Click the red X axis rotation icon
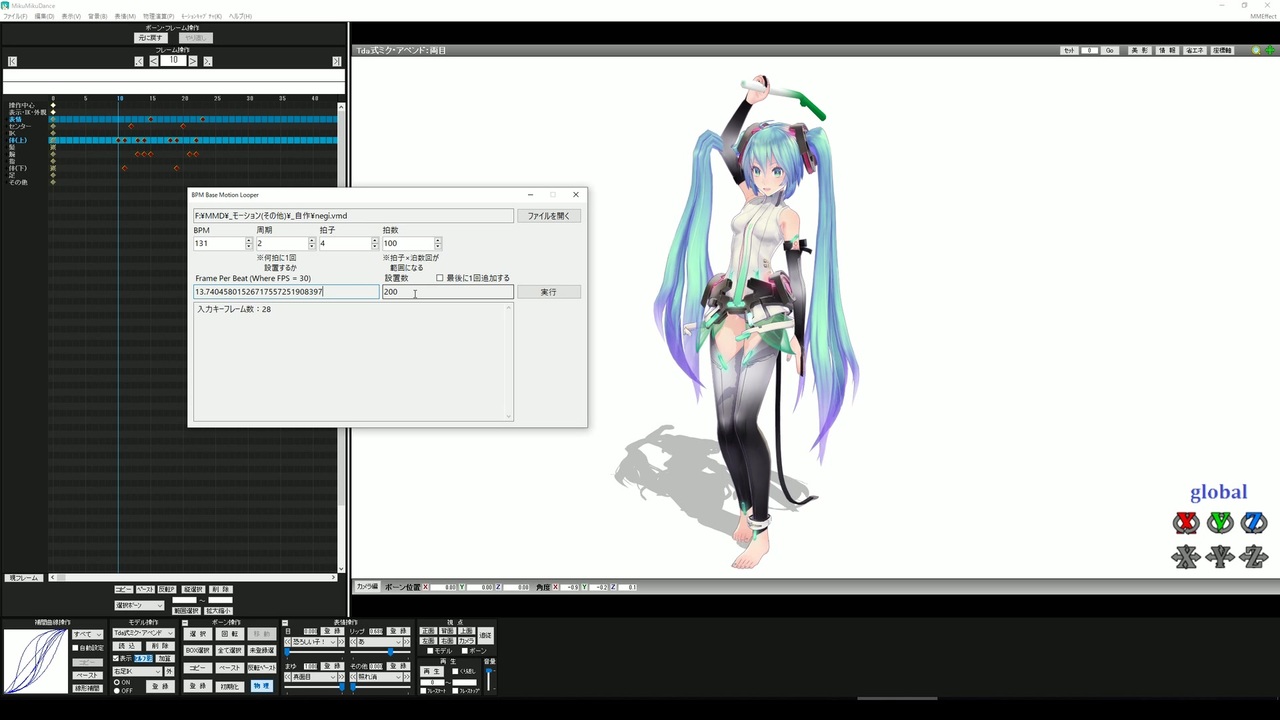1280x720 pixels. (1186, 522)
